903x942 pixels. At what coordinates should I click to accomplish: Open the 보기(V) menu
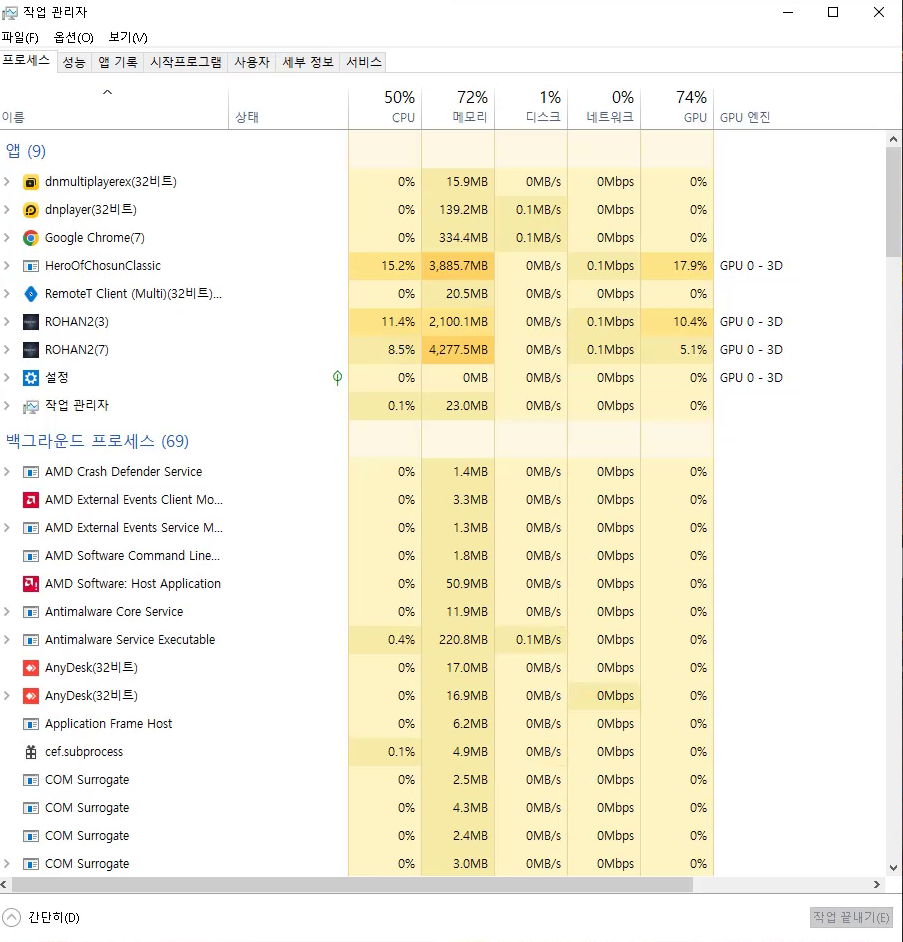pyautogui.click(x=128, y=37)
